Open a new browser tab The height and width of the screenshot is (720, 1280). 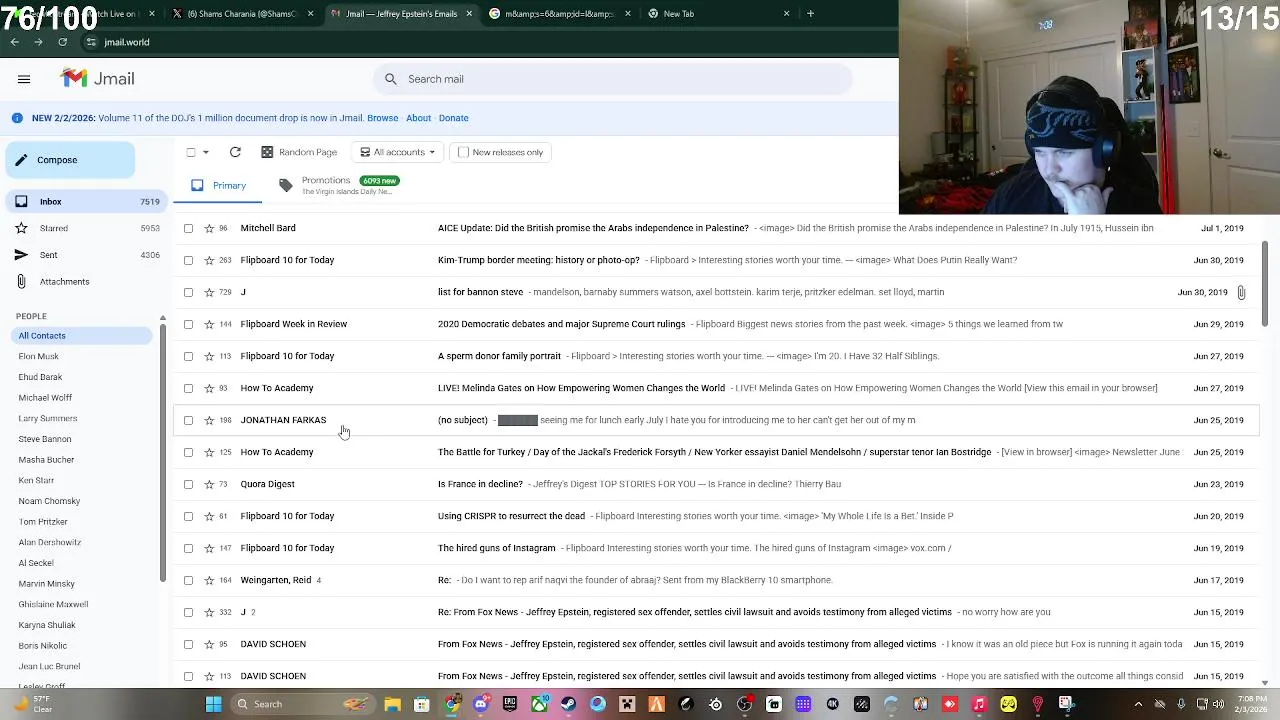pyautogui.click(x=810, y=14)
